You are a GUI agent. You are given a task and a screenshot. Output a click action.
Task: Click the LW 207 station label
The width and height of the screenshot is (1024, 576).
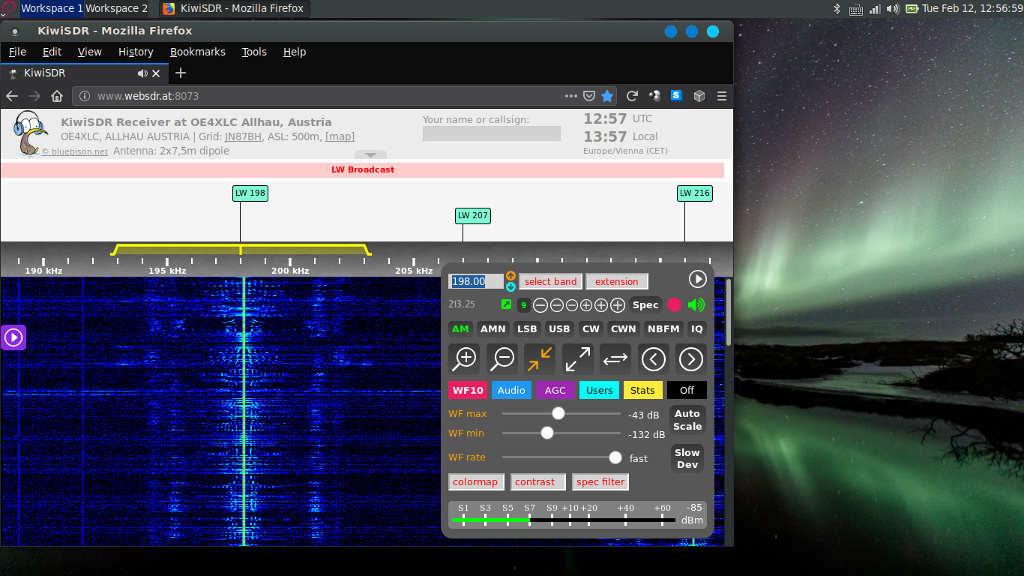coord(473,216)
